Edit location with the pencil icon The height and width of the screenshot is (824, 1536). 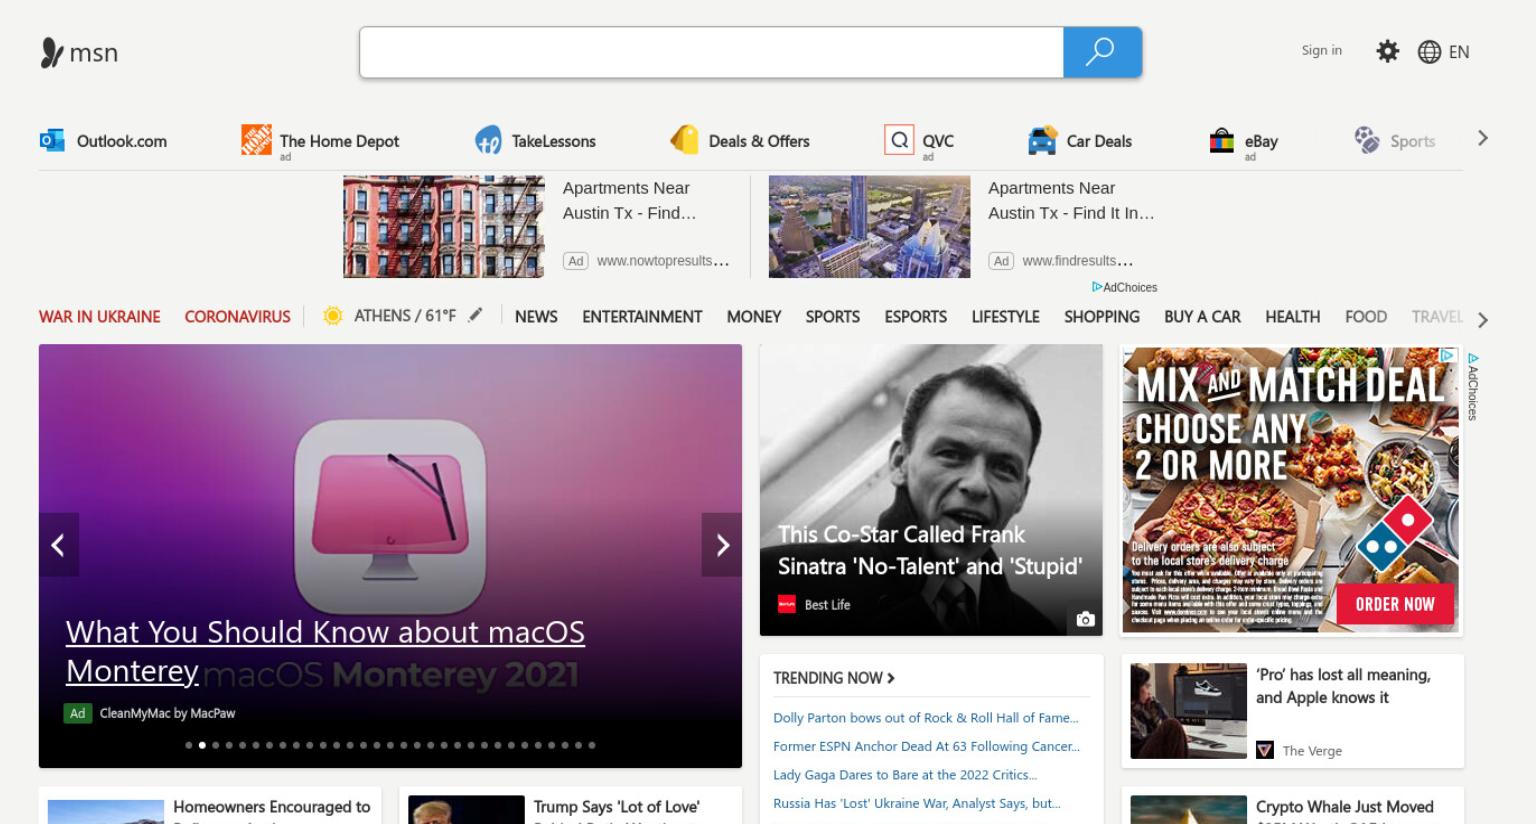475,315
